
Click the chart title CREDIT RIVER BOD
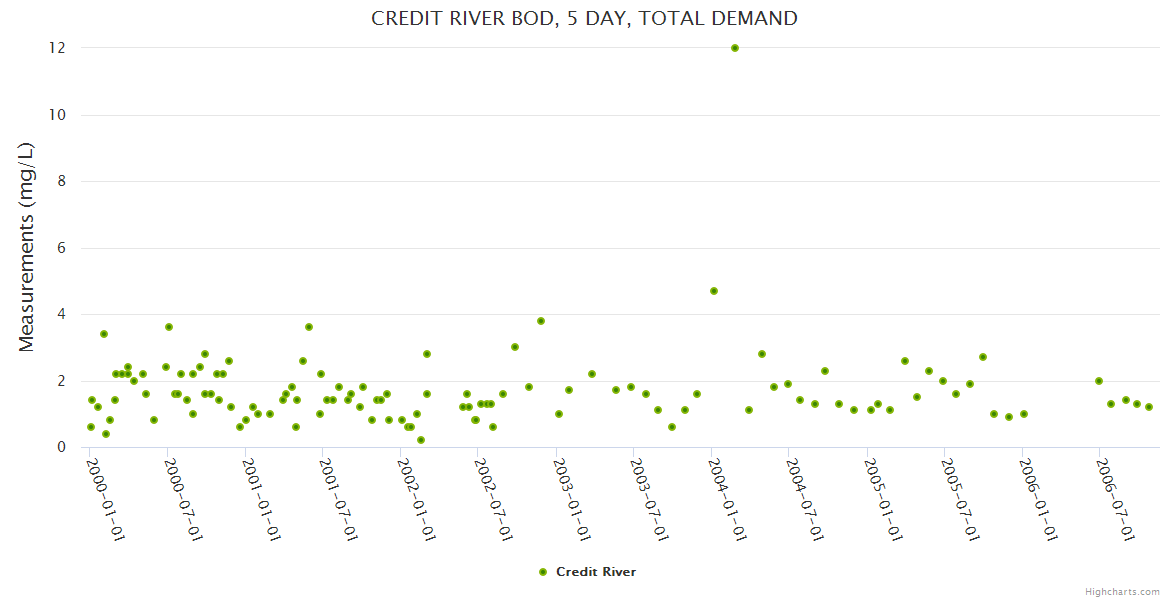click(584, 18)
